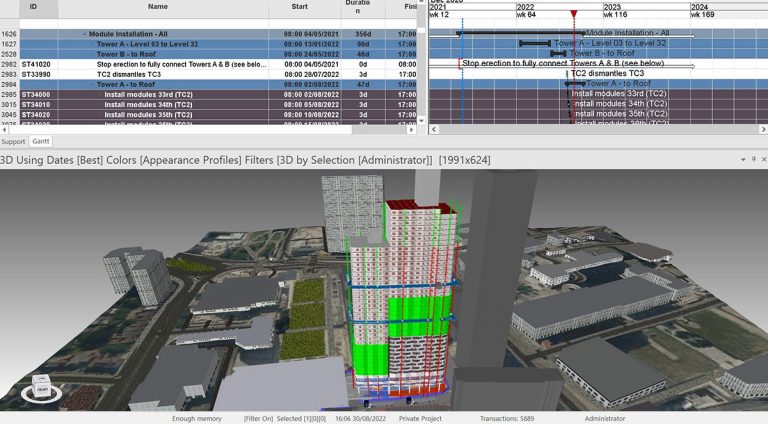Image resolution: width=768 pixels, height=424 pixels.
Task: Click the 356d duration cell
Action: 363,34
